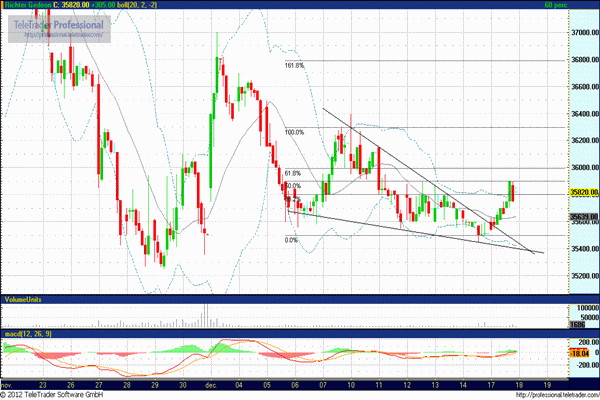Click date 05 on the time axis
This screenshot has width=600, height=400.
pyautogui.click(x=267, y=385)
